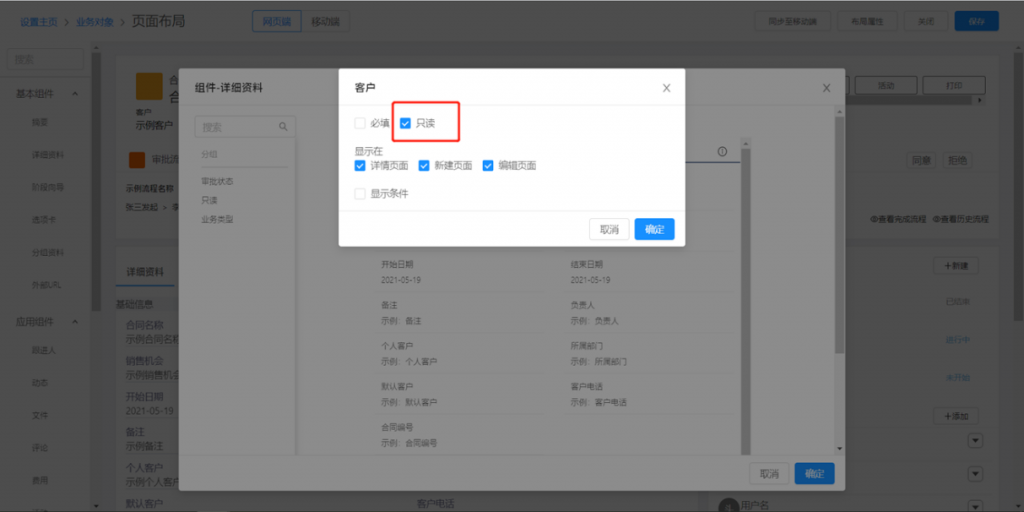Open the dropdown arrow below the 添加 button

[975, 441]
